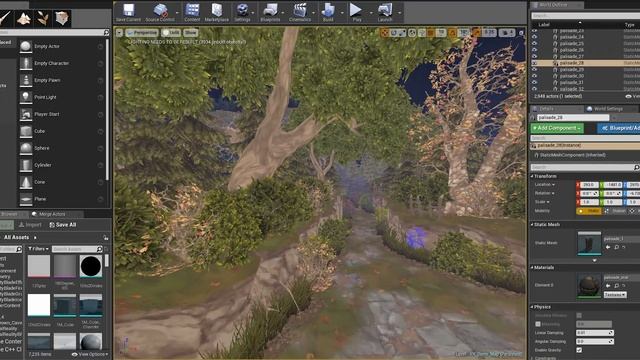Open the Perspective view mode dropdown
This screenshot has height=360, width=640.
pyautogui.click(x=142, y=33)
